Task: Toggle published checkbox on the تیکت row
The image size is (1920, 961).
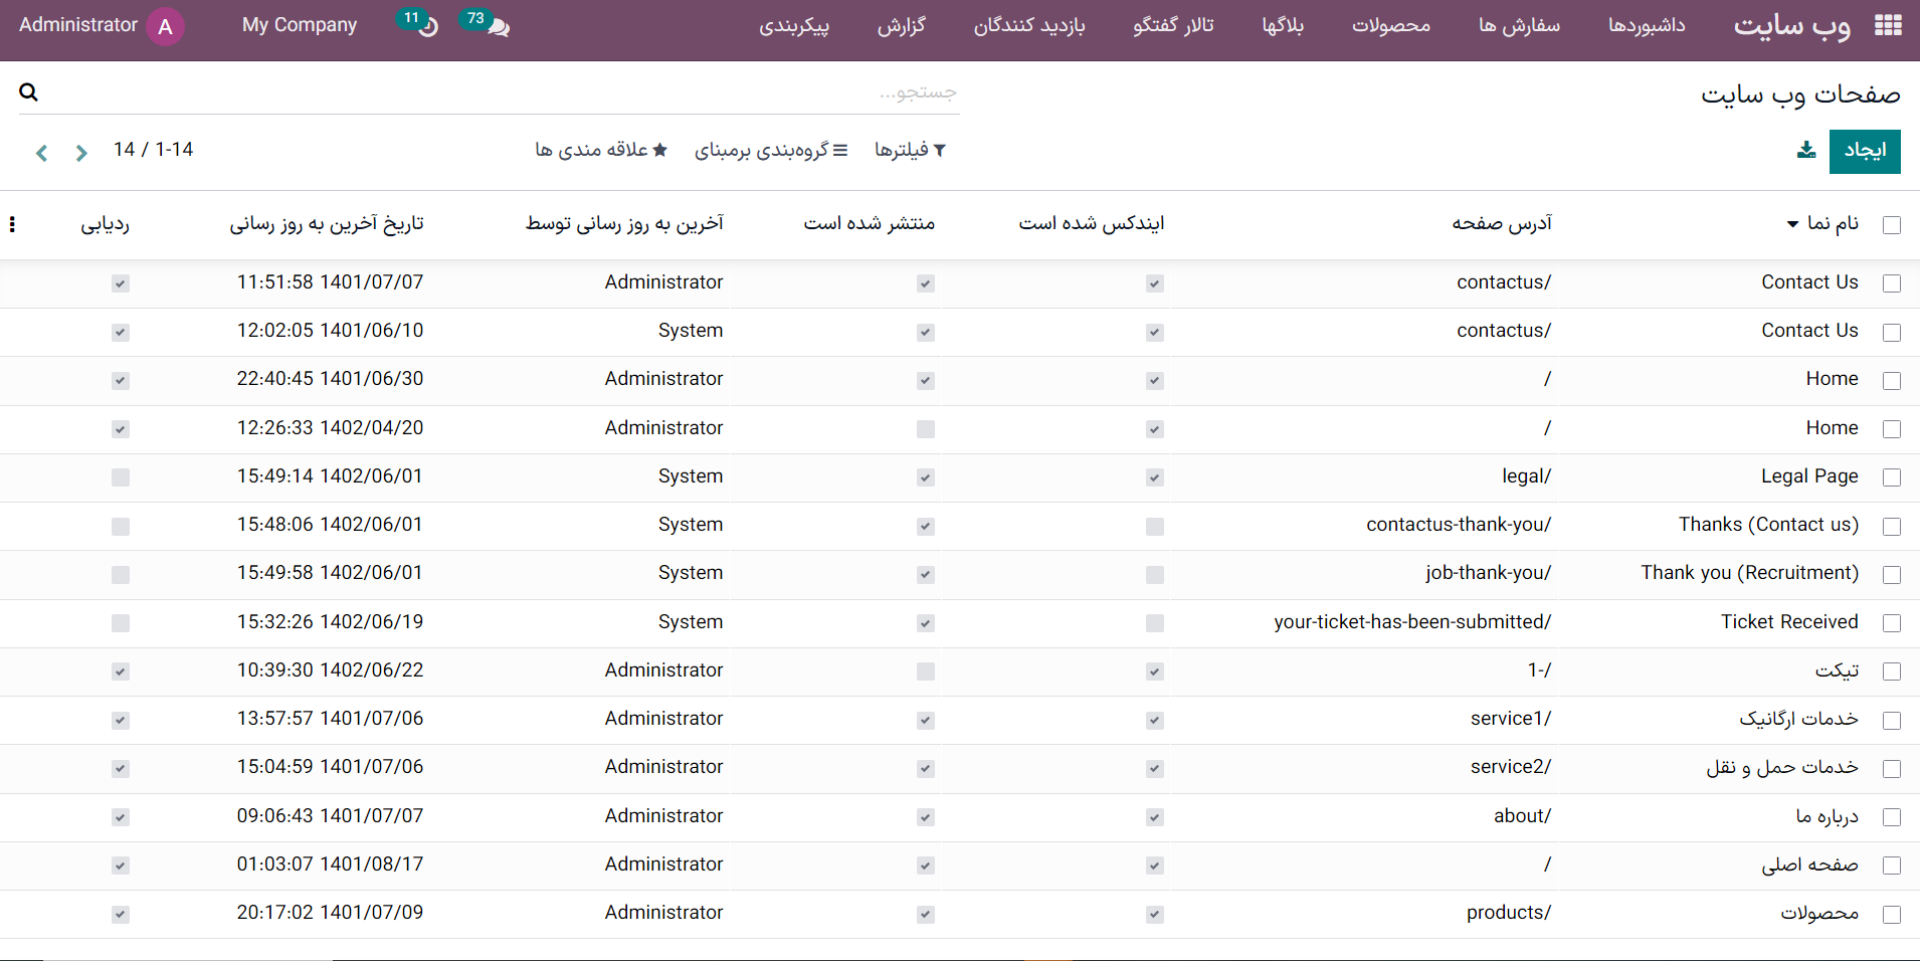Action: 925,671
